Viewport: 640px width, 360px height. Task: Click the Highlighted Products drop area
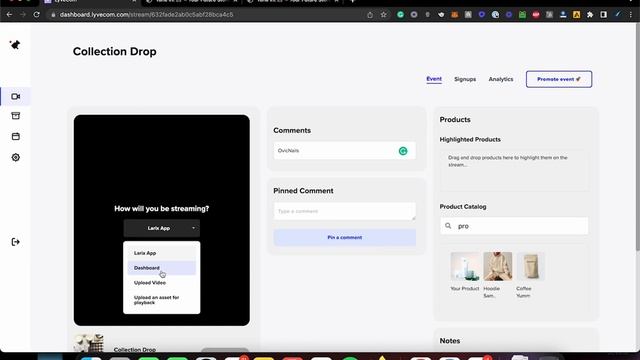[x=514, y=170]
